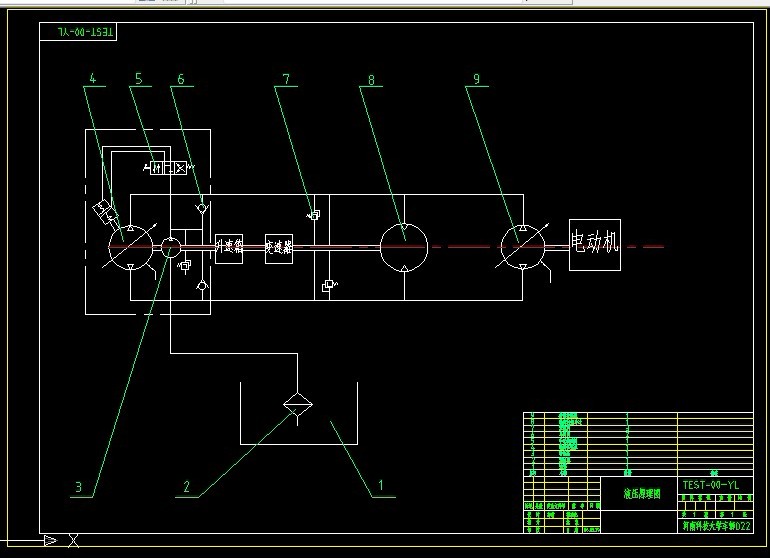Select the oil filter diamond symbol in the tank
The image size is (770, 558).
[x=298, y=404]
